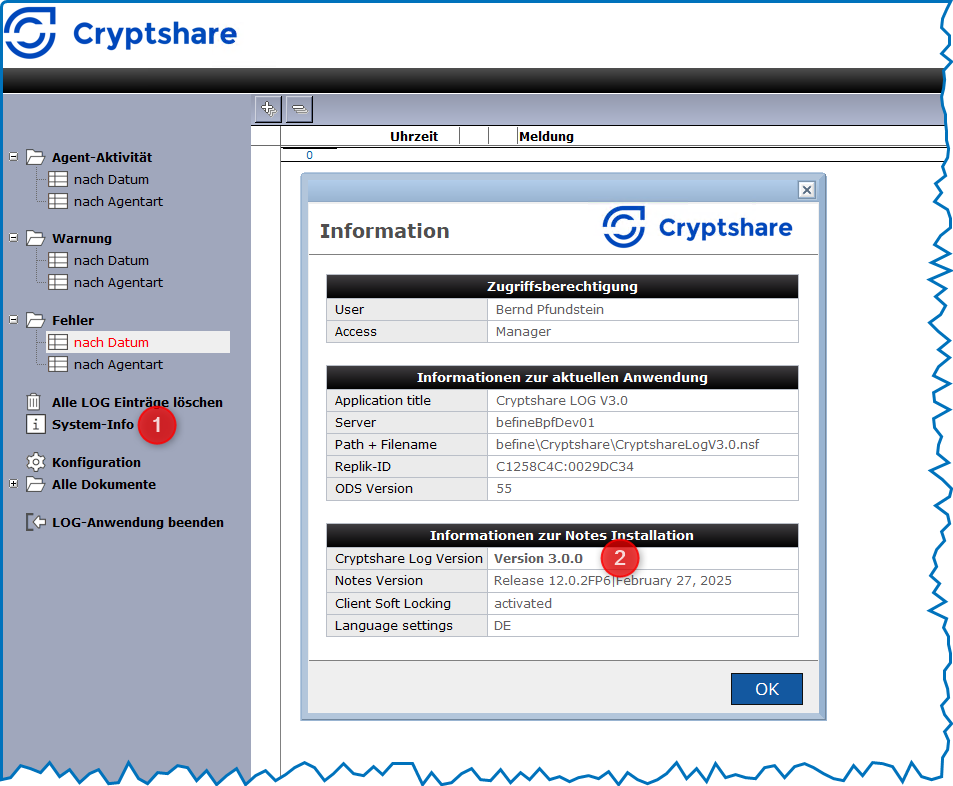Image resolution: width=953 pixels, height=786 pixels.
Task: Open 'nach Datum' under Agent-Aktivität
Action: coord(111,179)
